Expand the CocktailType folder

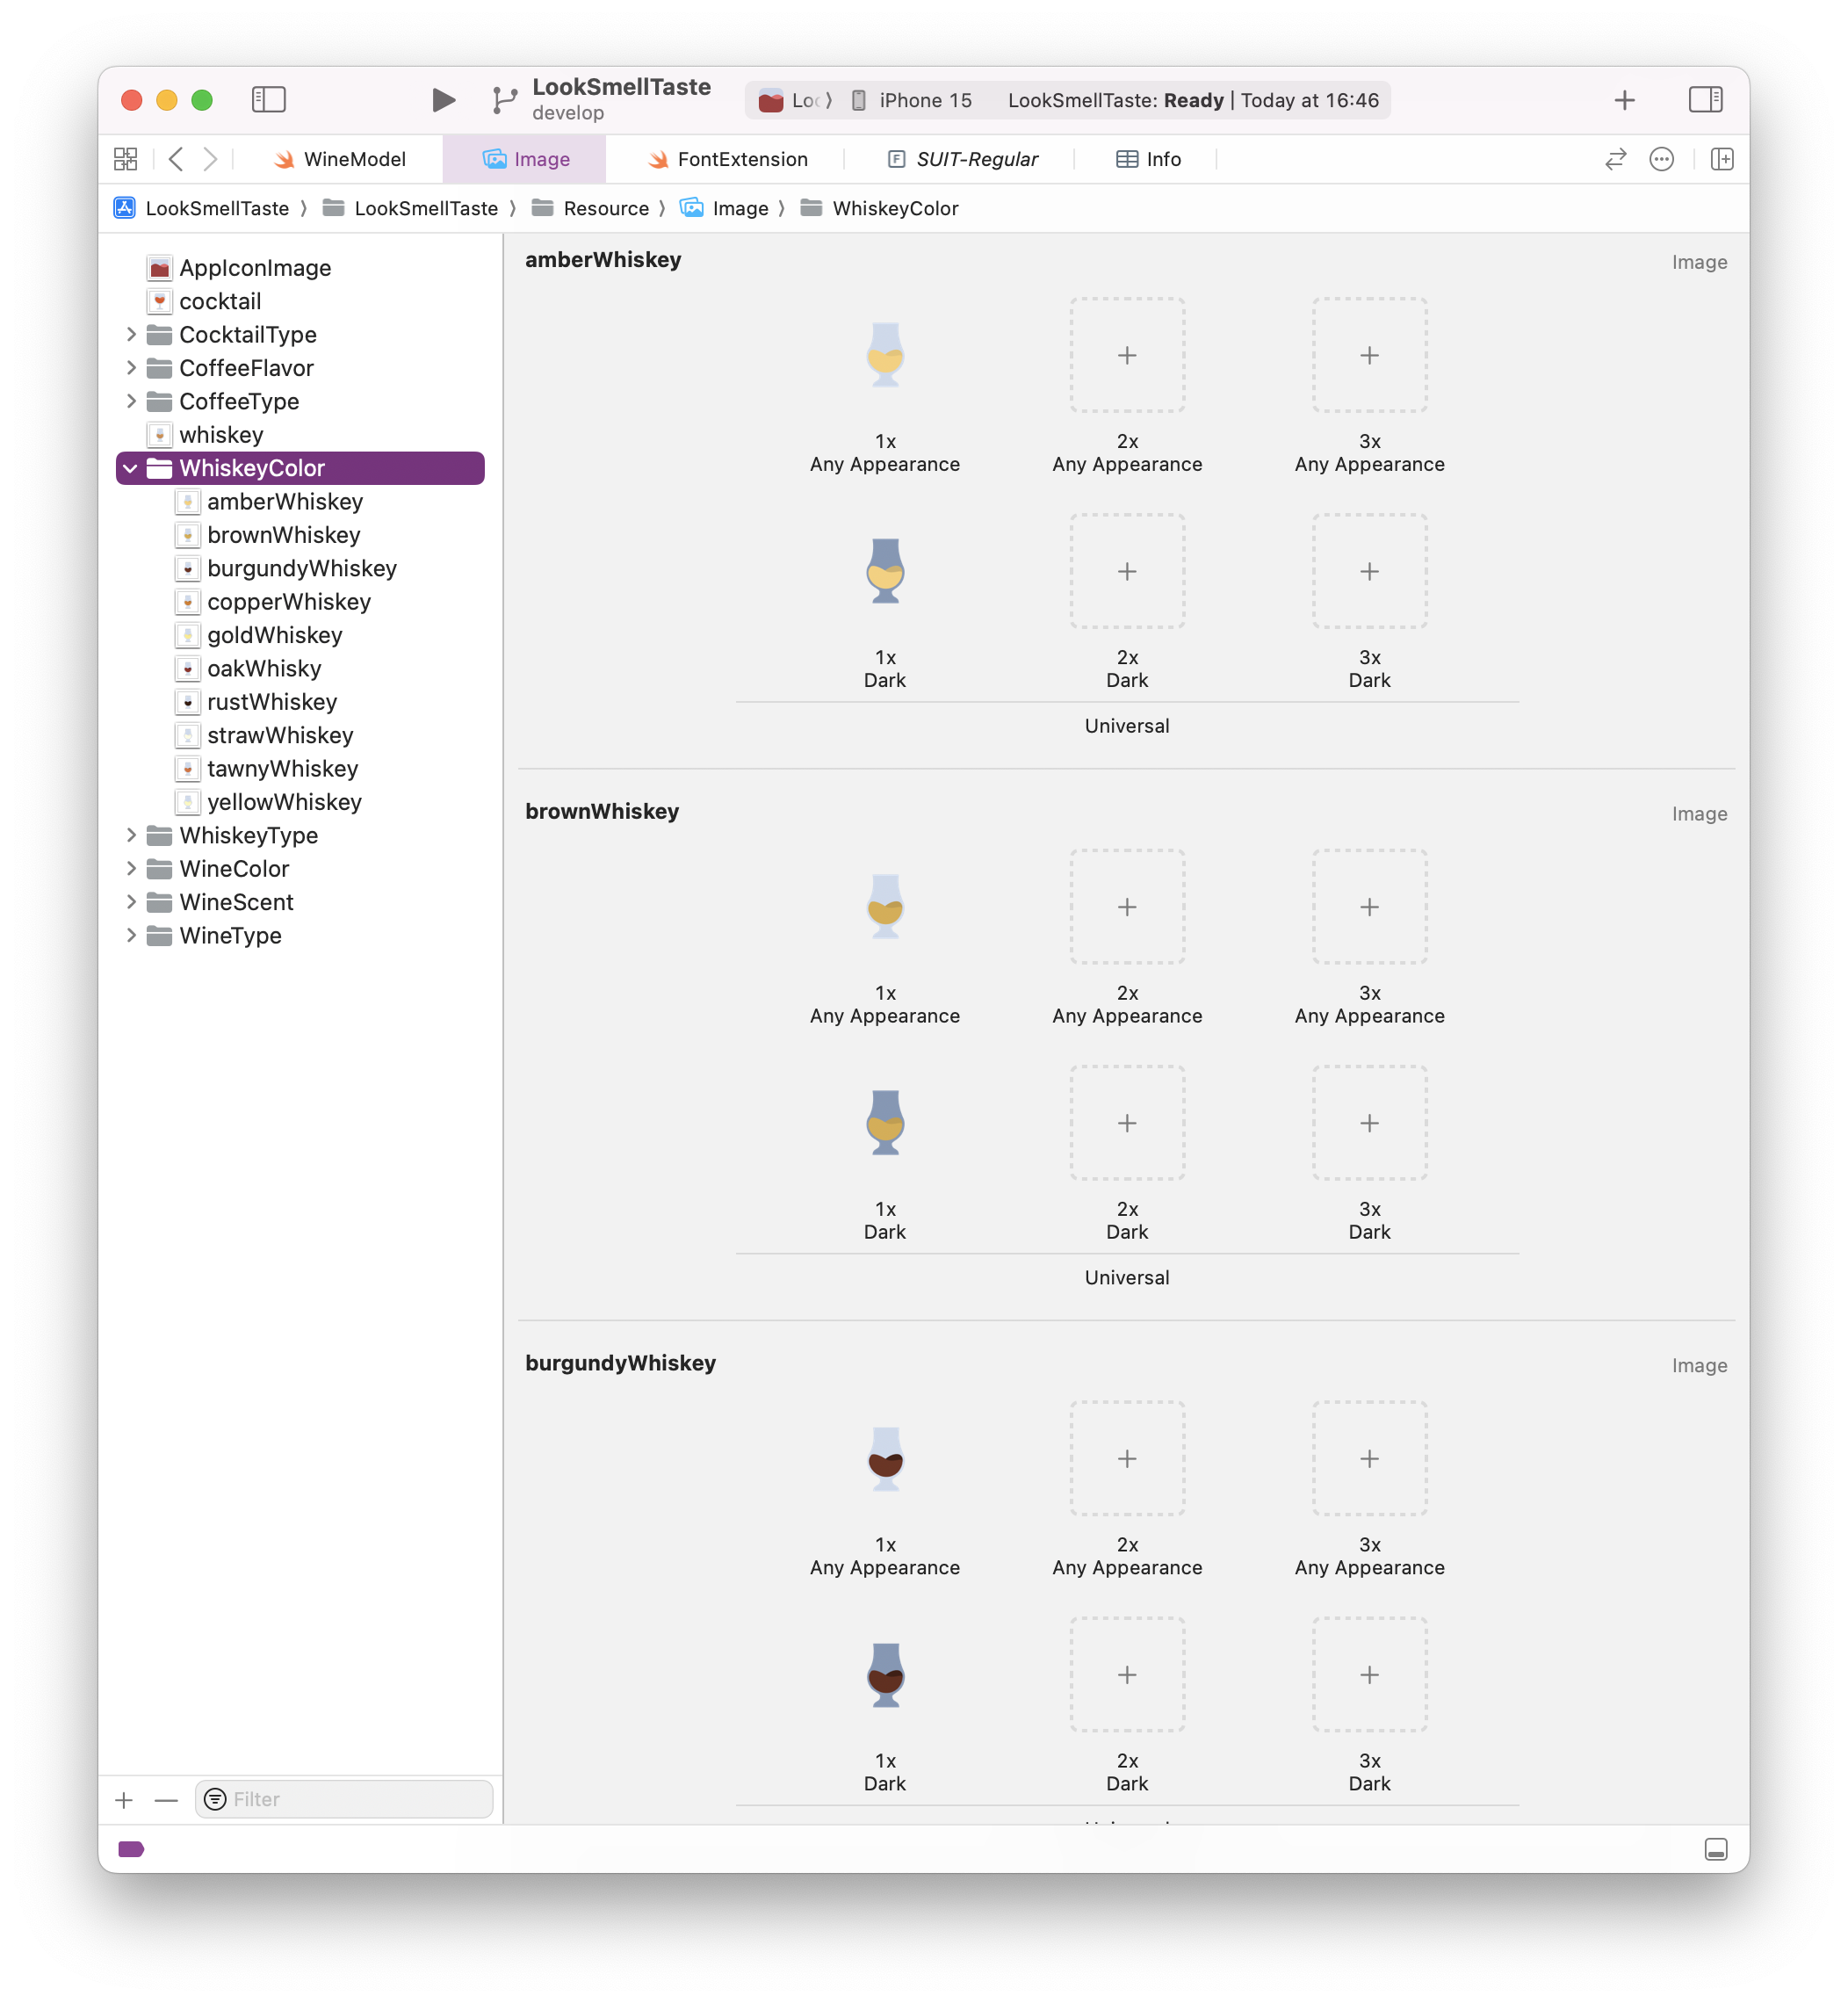point(131,335)
